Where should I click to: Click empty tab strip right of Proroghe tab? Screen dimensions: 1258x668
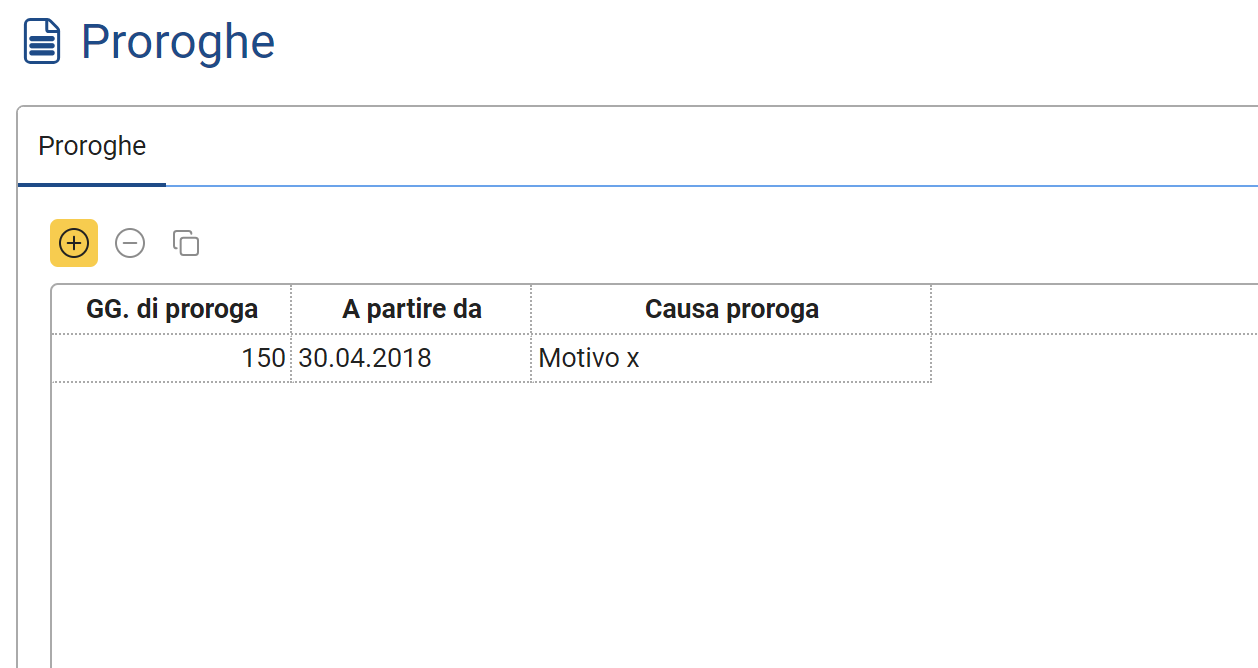(700, 146)
